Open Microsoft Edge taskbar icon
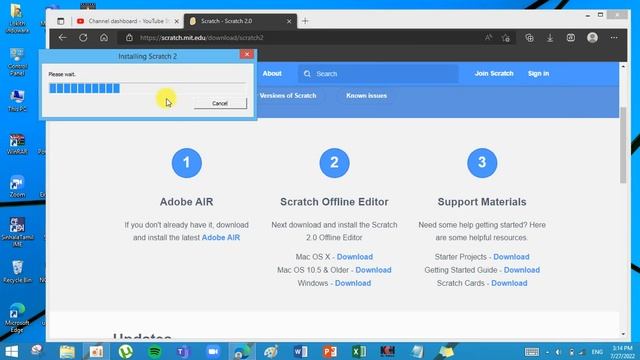Image resolution: width=640 pixels, height=360 pixels. pyautogui.click(x=242, y=351)
